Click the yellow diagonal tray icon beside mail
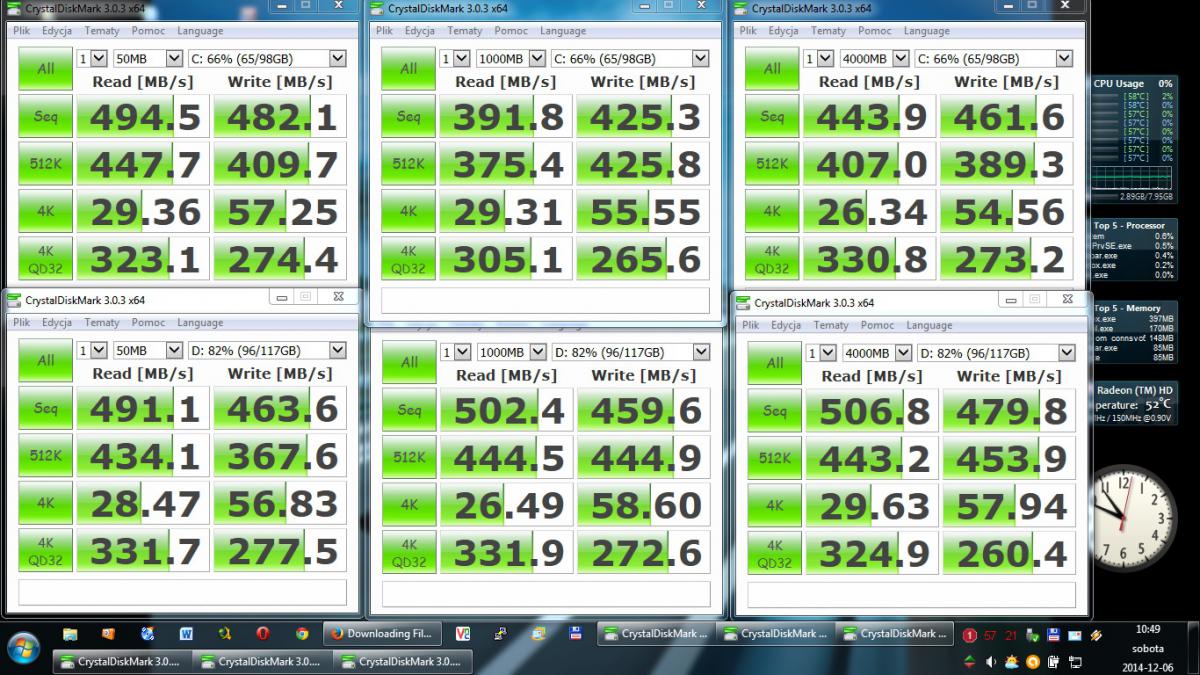Image resolution: width=1200 pixels, height=675 pixels. [1096, 635]
